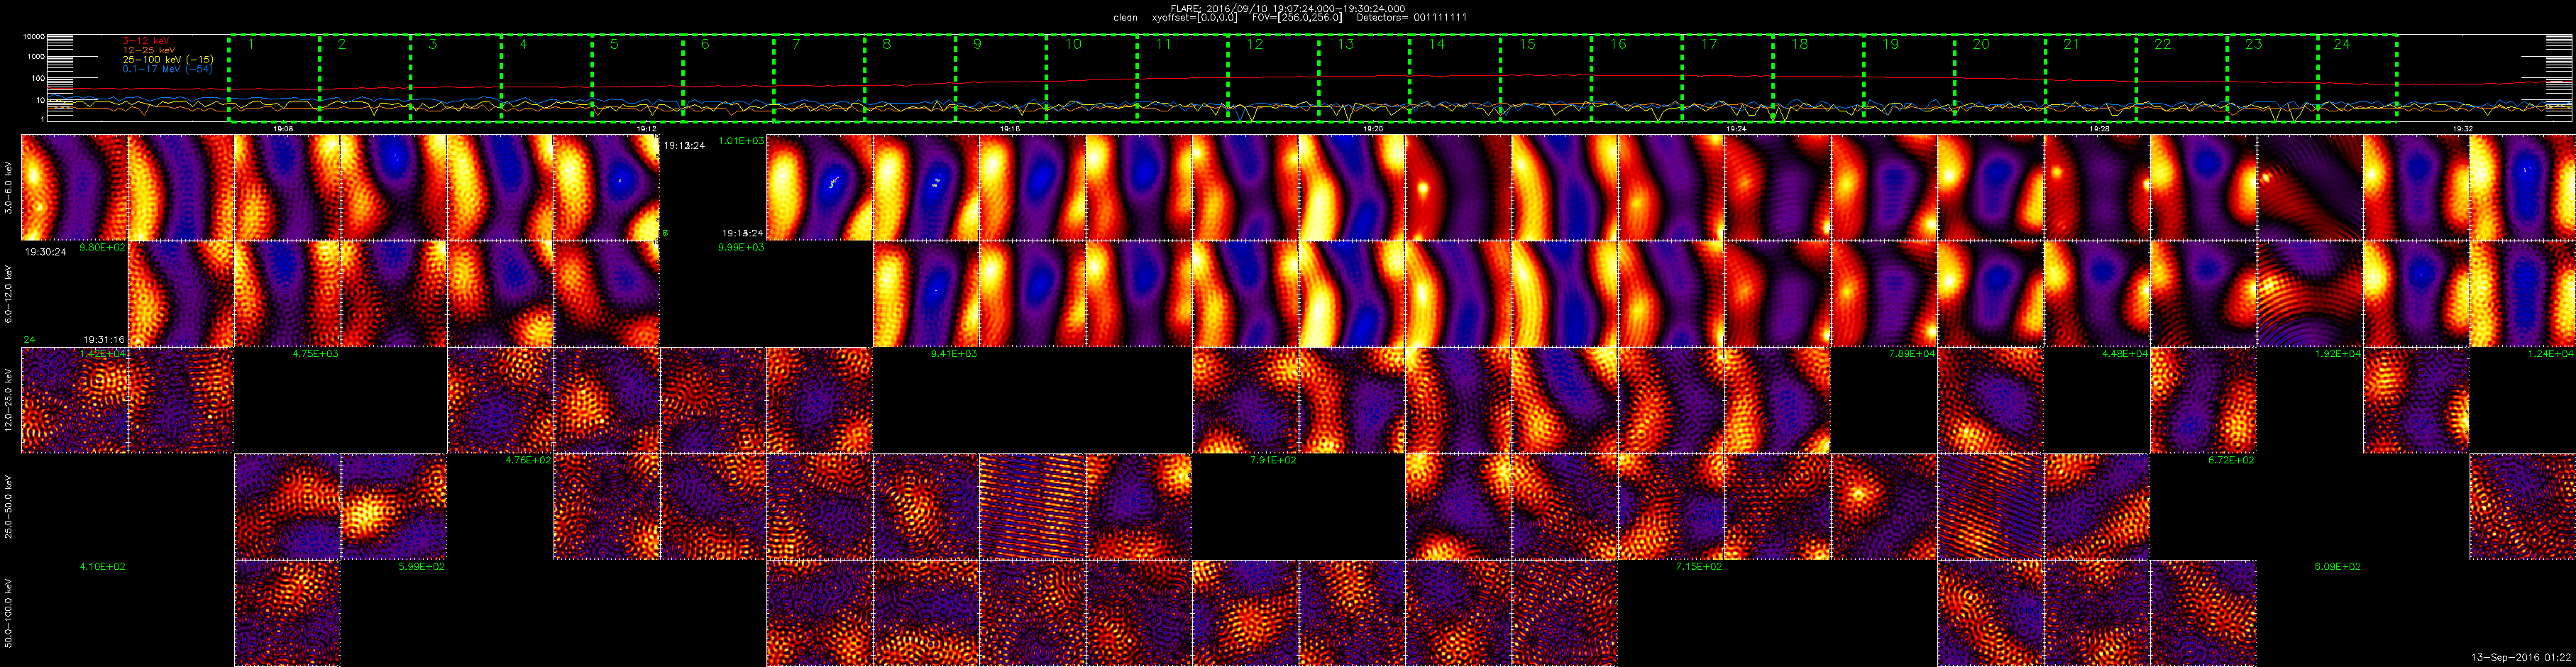
Task: Click the orange 12-25 keV legend entry
Action: click(x=149, y=50)
